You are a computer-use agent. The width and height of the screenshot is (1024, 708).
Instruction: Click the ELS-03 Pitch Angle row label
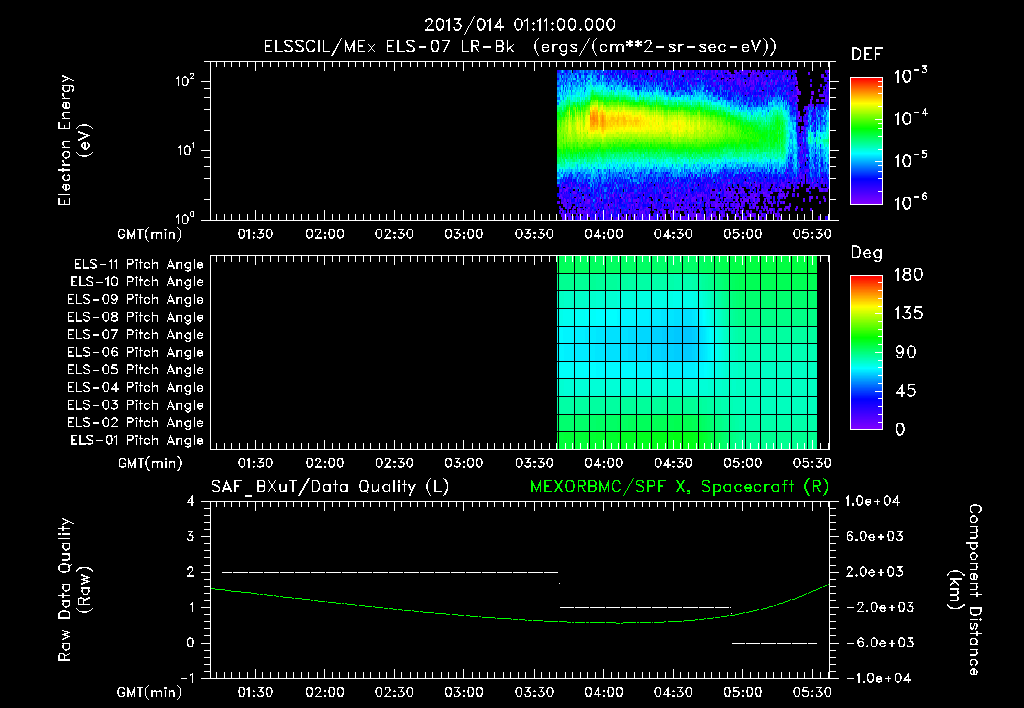(x=135, y=405)
